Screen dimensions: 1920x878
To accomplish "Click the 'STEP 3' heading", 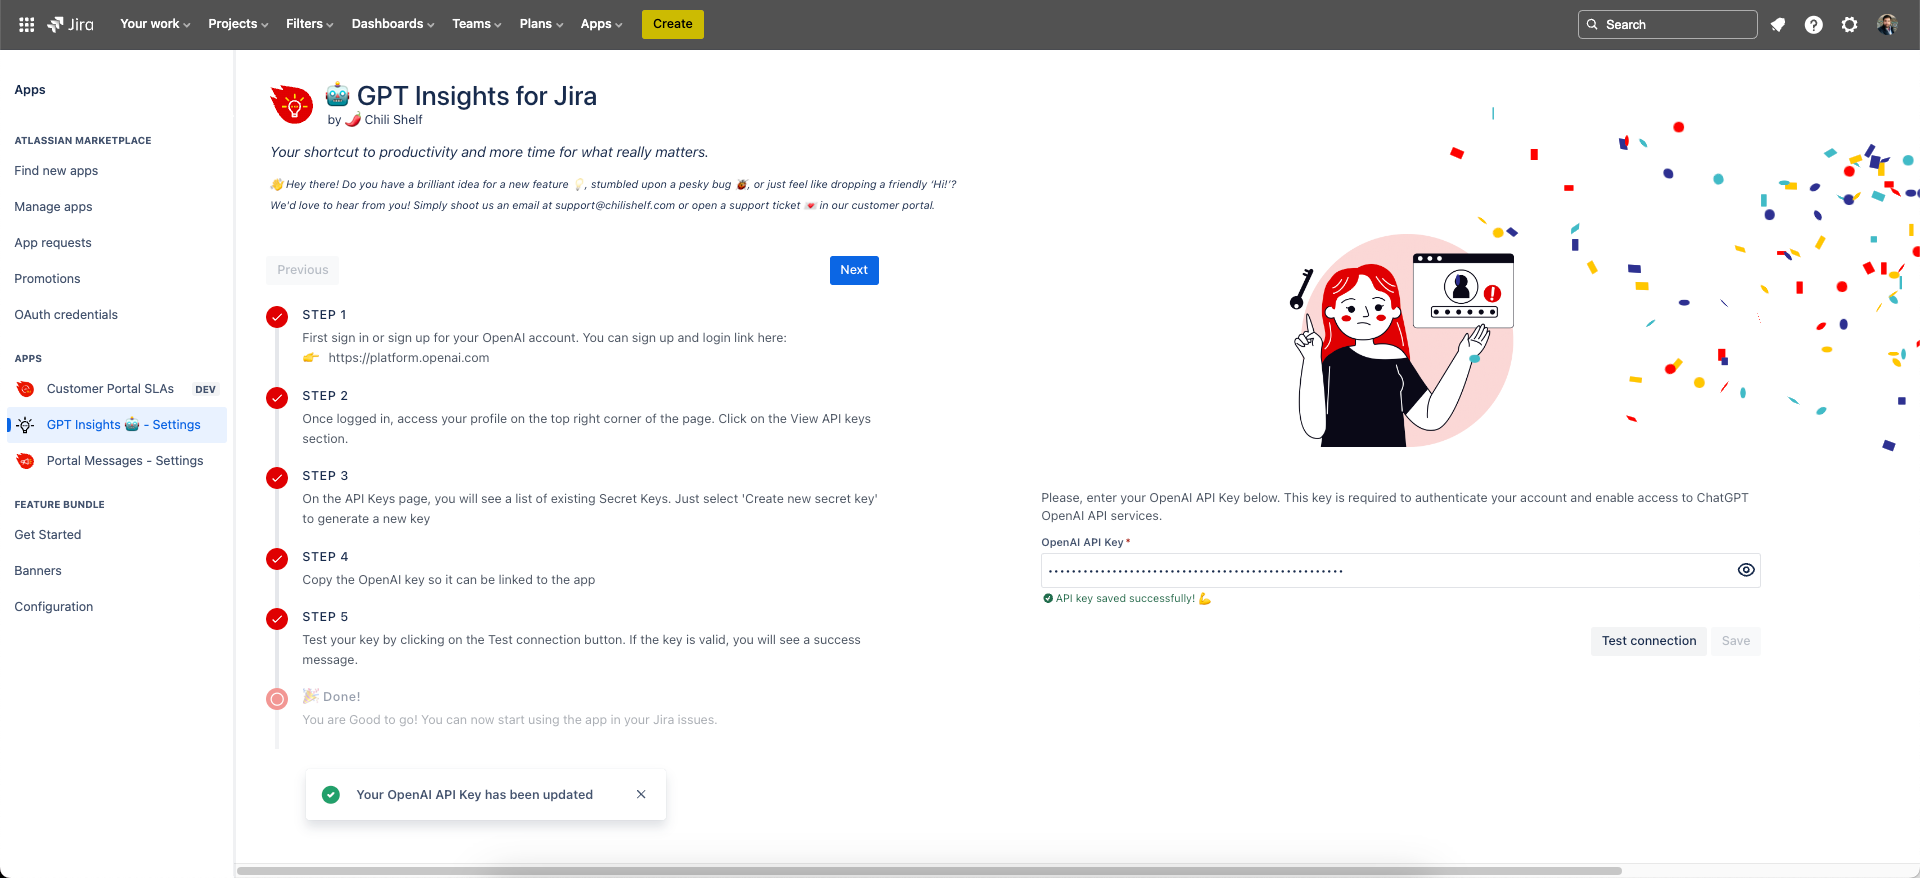I will [x=325, y=476].
